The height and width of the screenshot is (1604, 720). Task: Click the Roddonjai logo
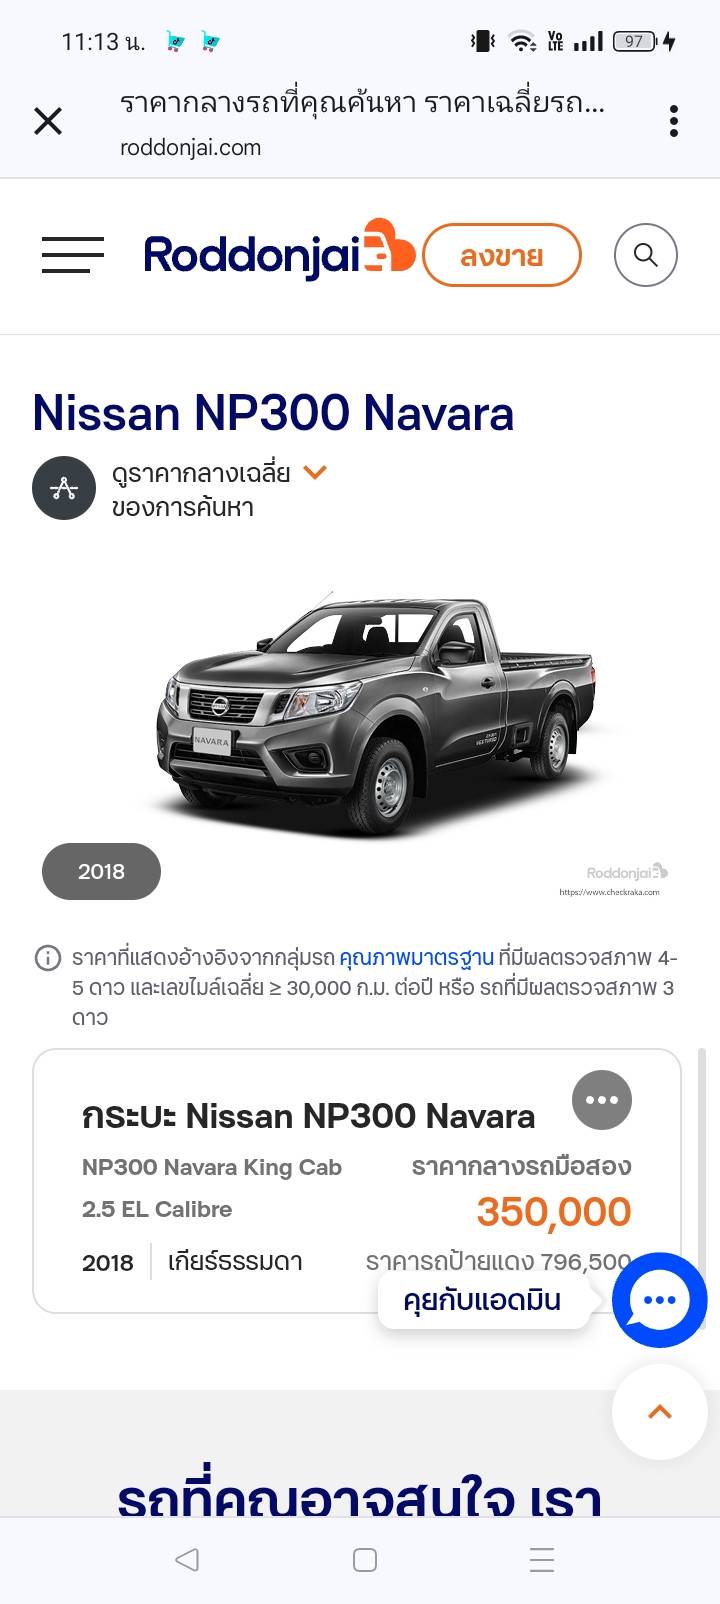click(x=279, y=250)
